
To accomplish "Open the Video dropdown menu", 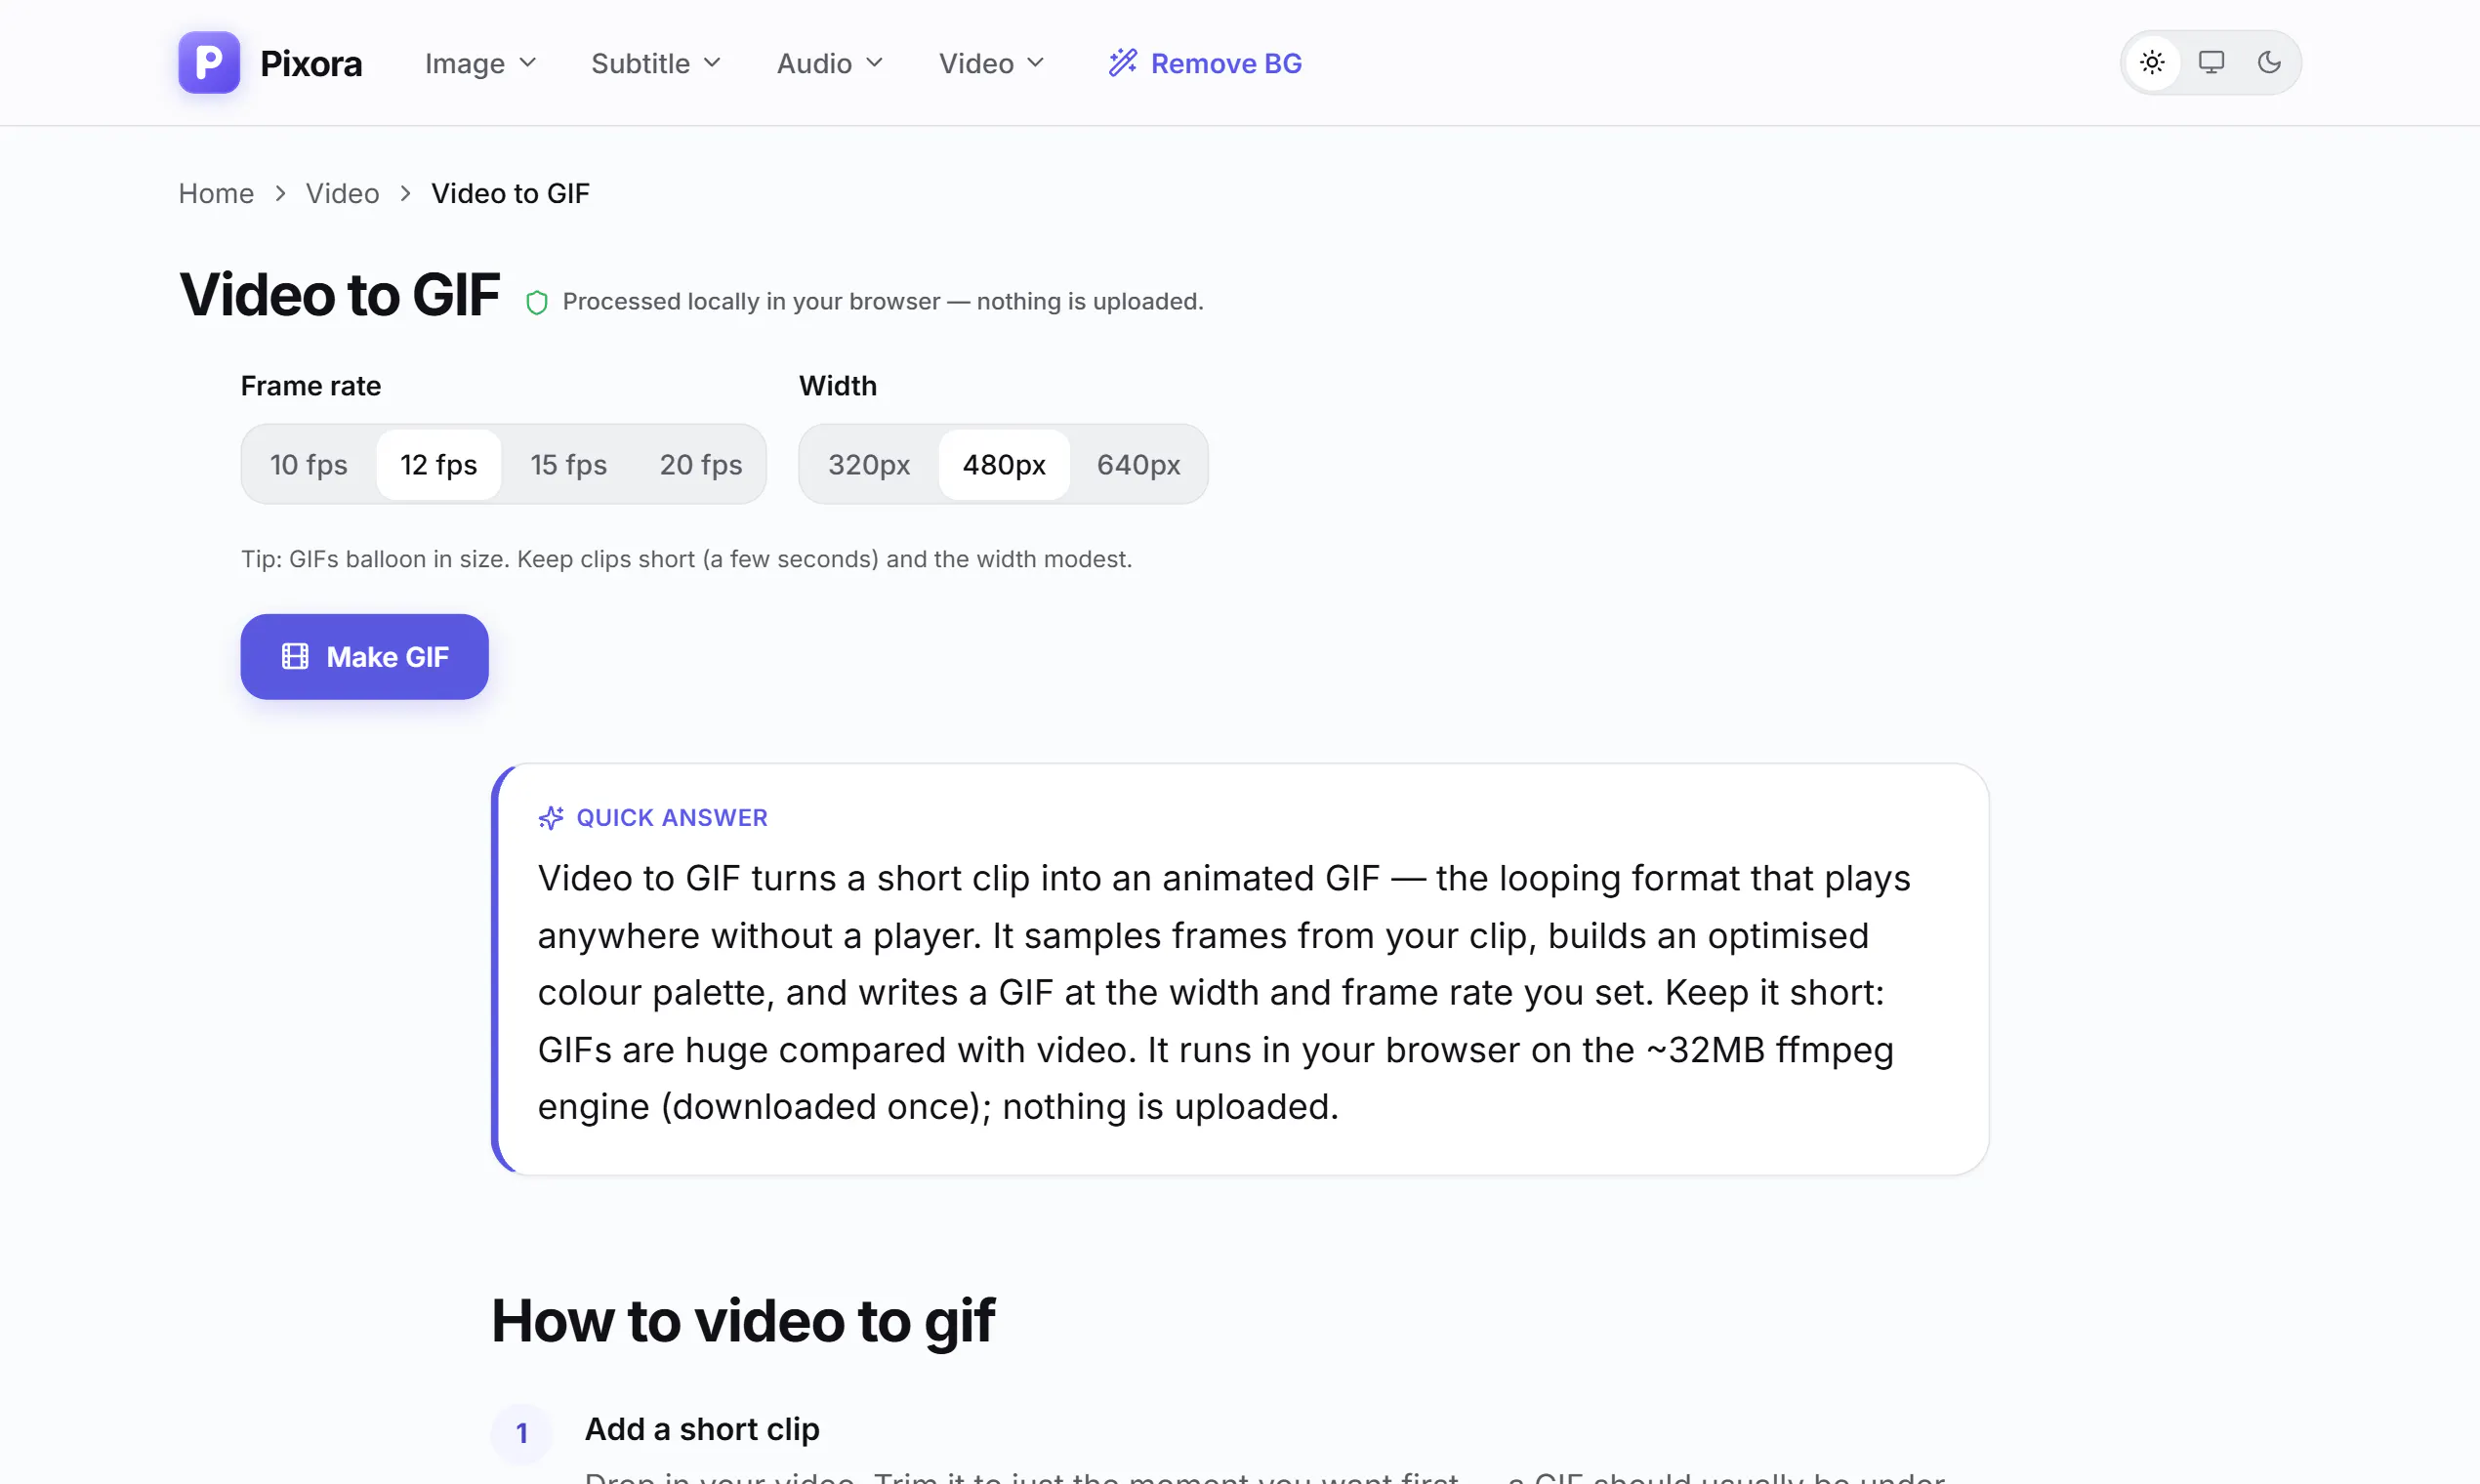I will (x=992, y=63).
